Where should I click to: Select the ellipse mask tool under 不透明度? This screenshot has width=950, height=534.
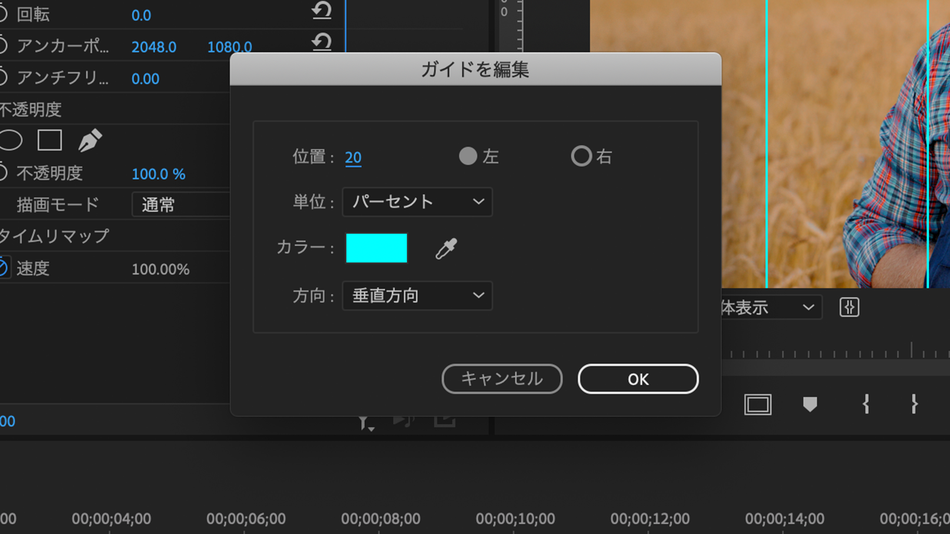pos(10,141)
